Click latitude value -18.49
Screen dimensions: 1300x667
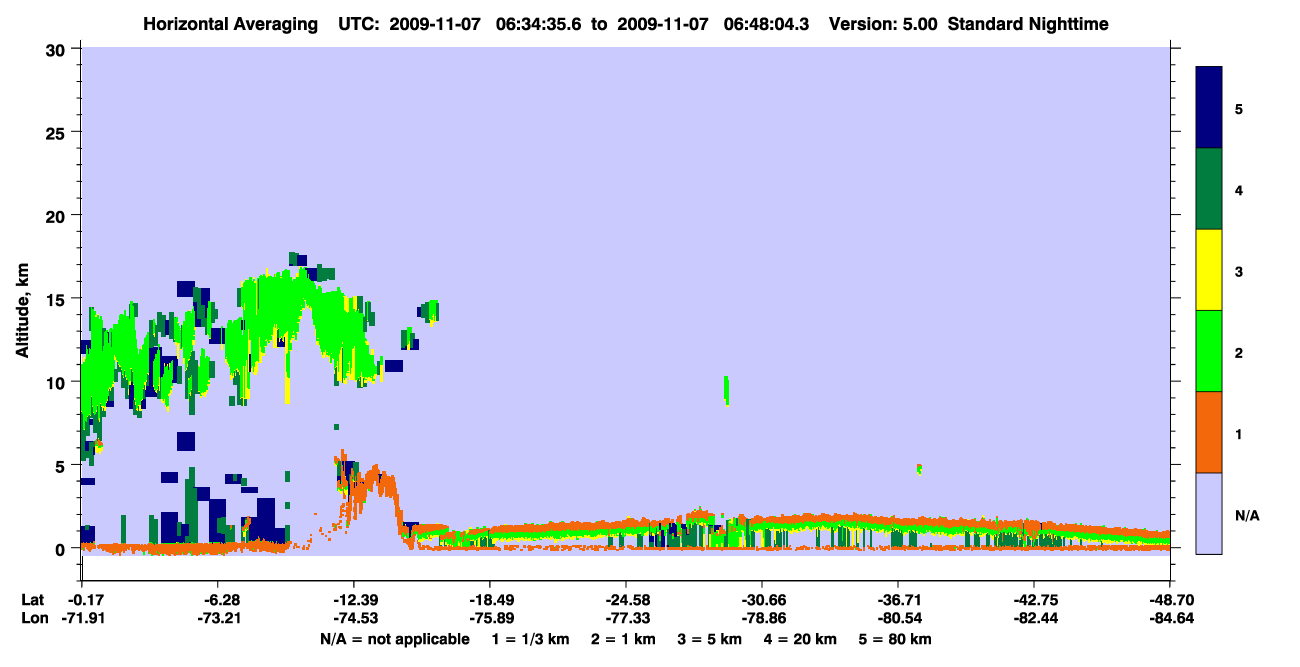[489, 600]
